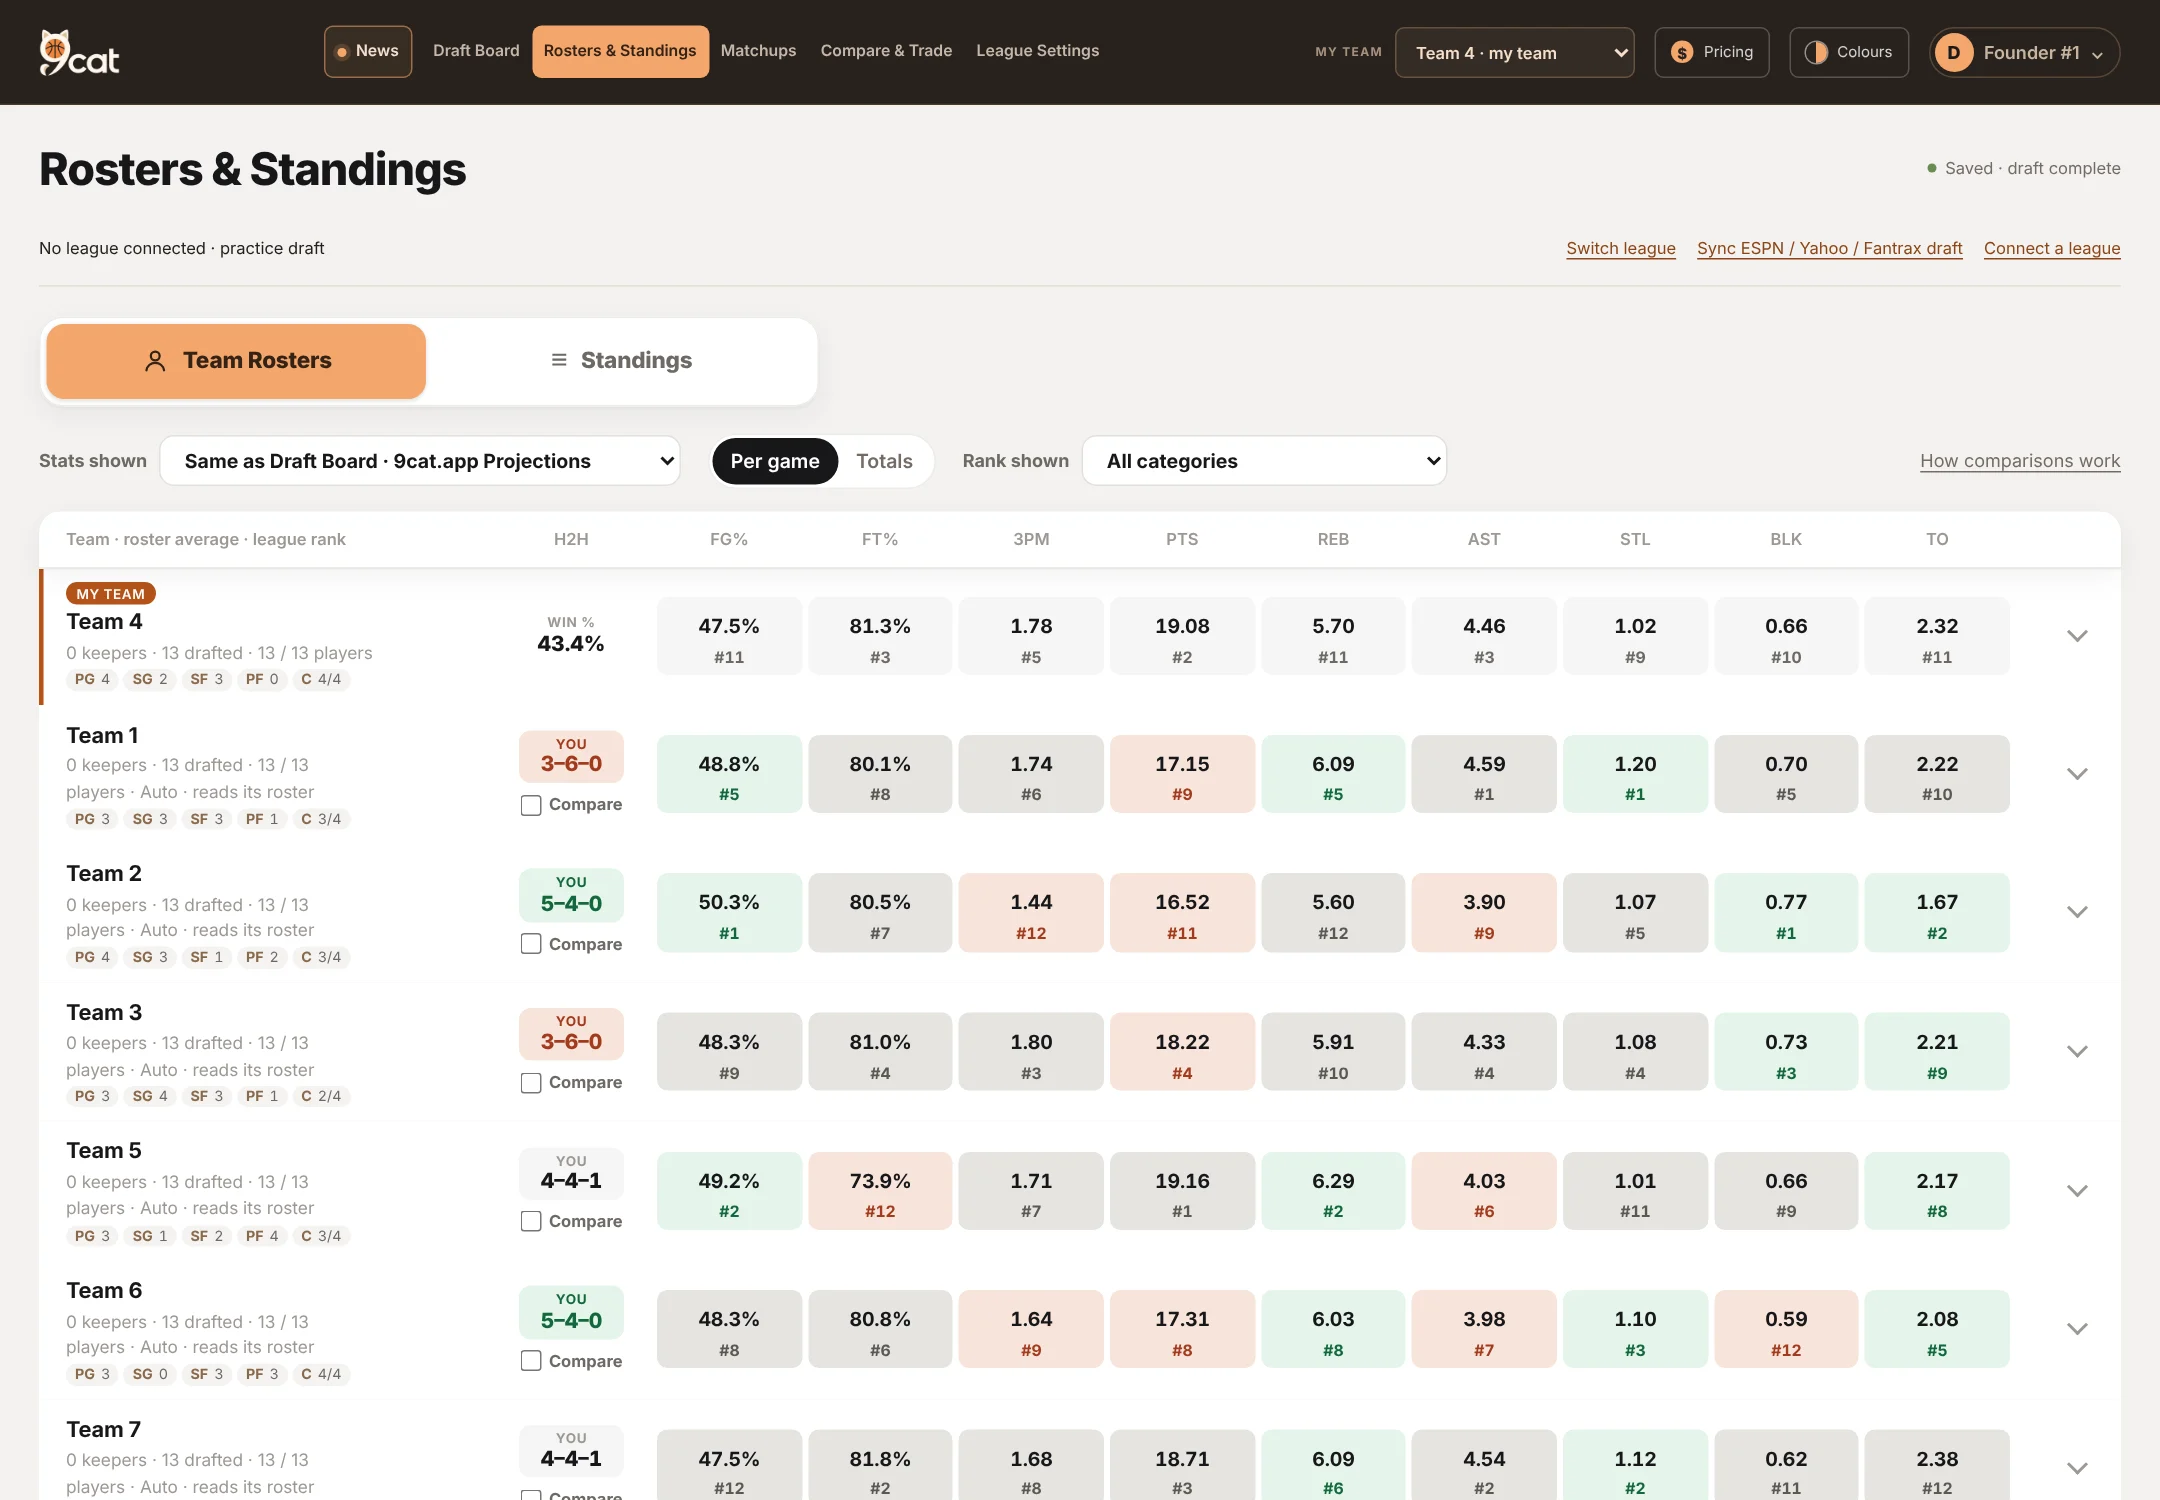Open the My Team dropdown
Image resolution: width=2160 pixels, height=1500 pixels.
(x=1515, y=52)
